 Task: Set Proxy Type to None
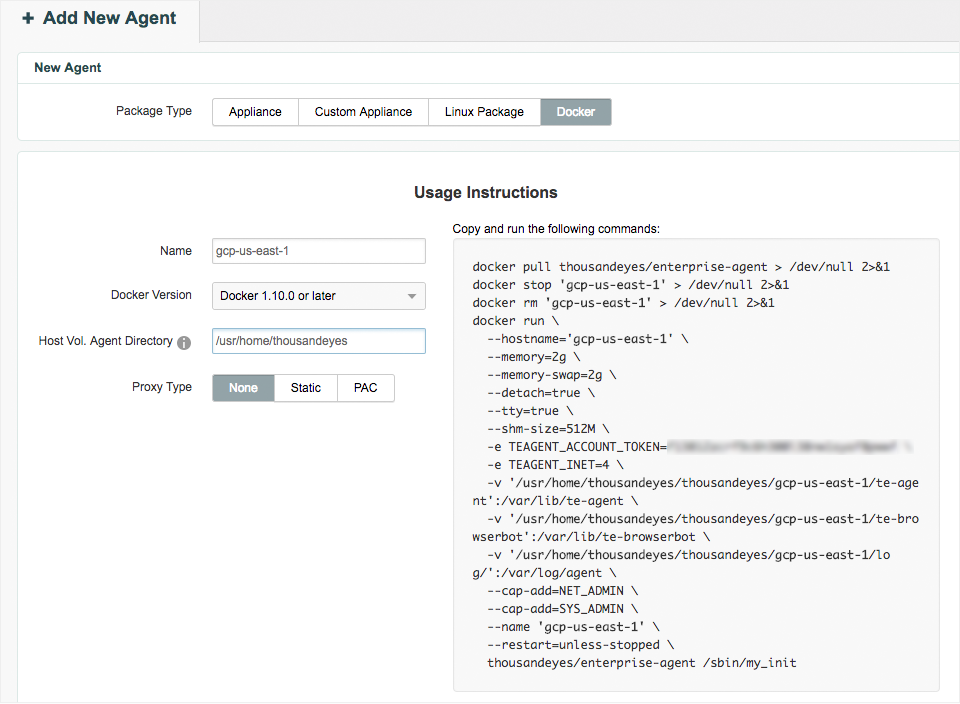point(243,388)
